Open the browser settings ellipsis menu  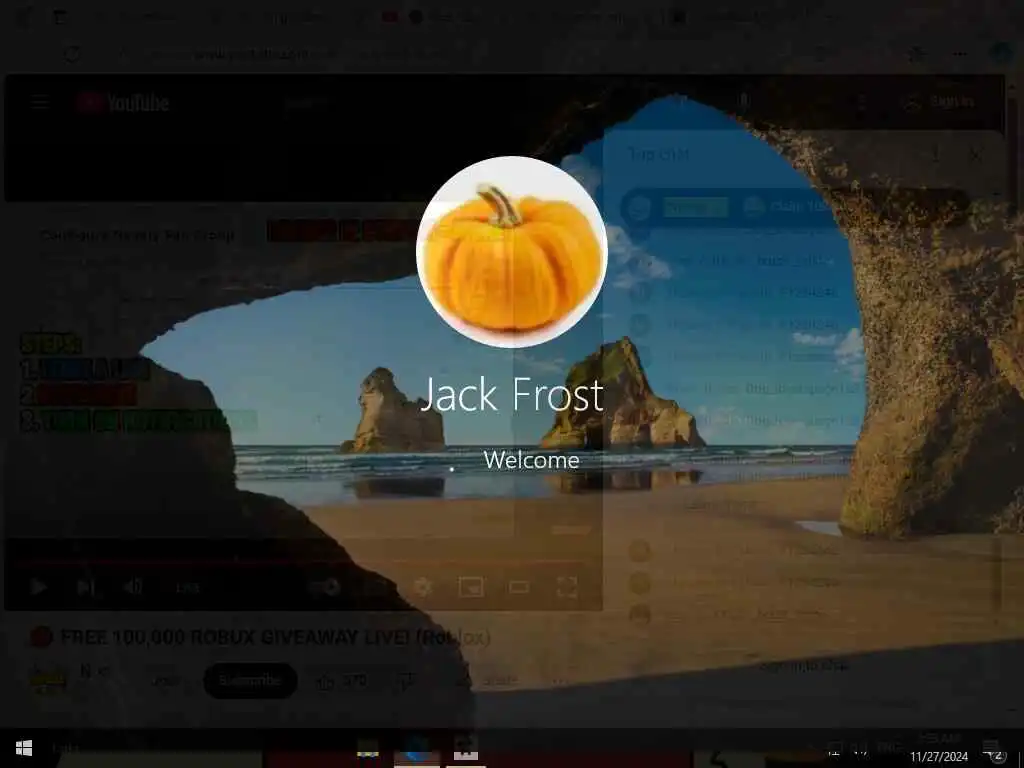coord(960,55)
